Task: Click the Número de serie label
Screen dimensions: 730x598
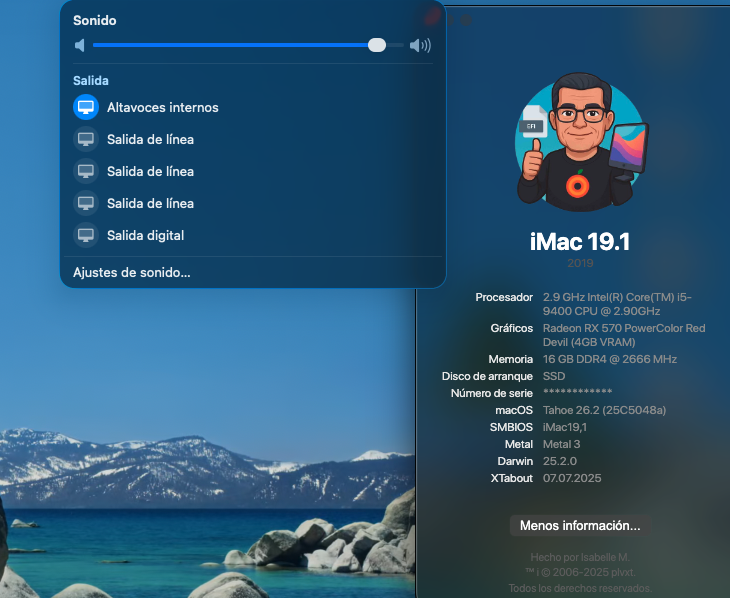Action: click(x=492, y=393)
